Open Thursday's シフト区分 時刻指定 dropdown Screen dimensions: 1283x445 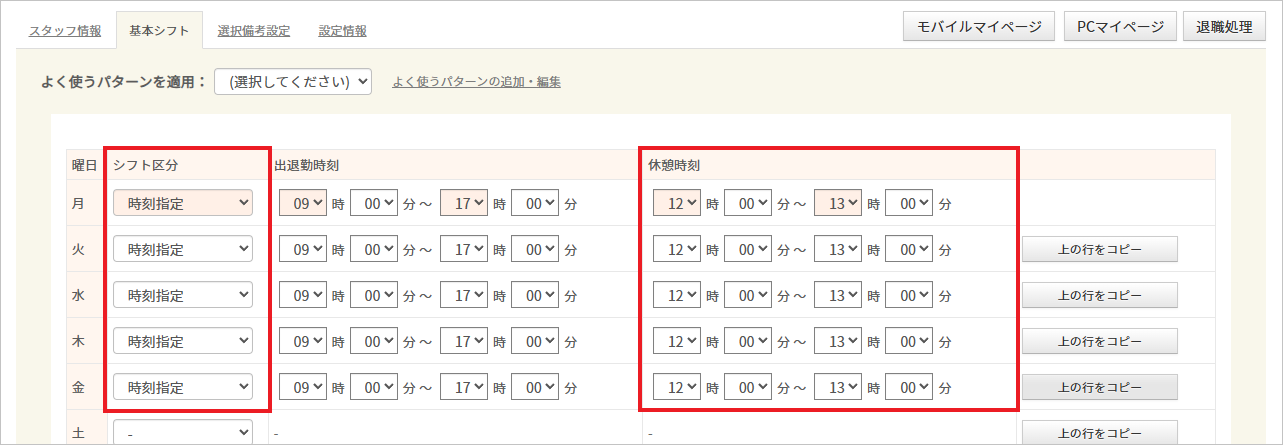click(x=183, y=341)
